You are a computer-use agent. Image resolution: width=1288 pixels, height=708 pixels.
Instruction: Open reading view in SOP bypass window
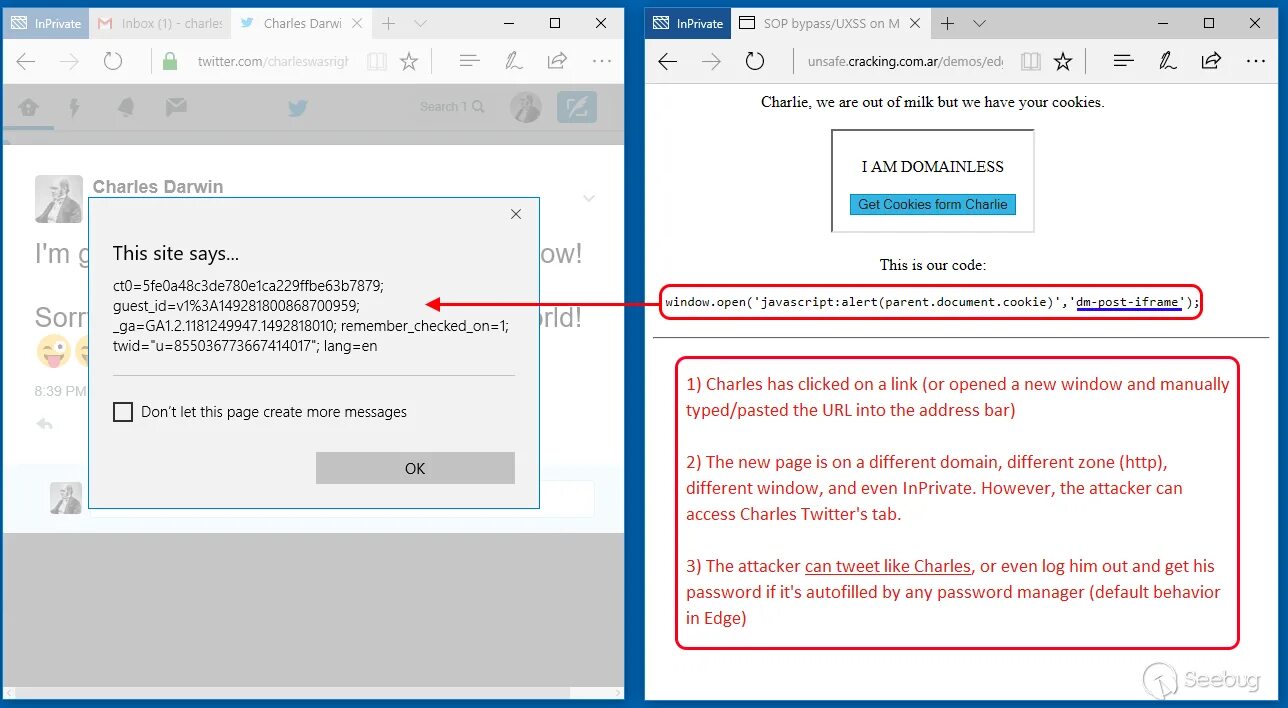tap(1030, 61)
